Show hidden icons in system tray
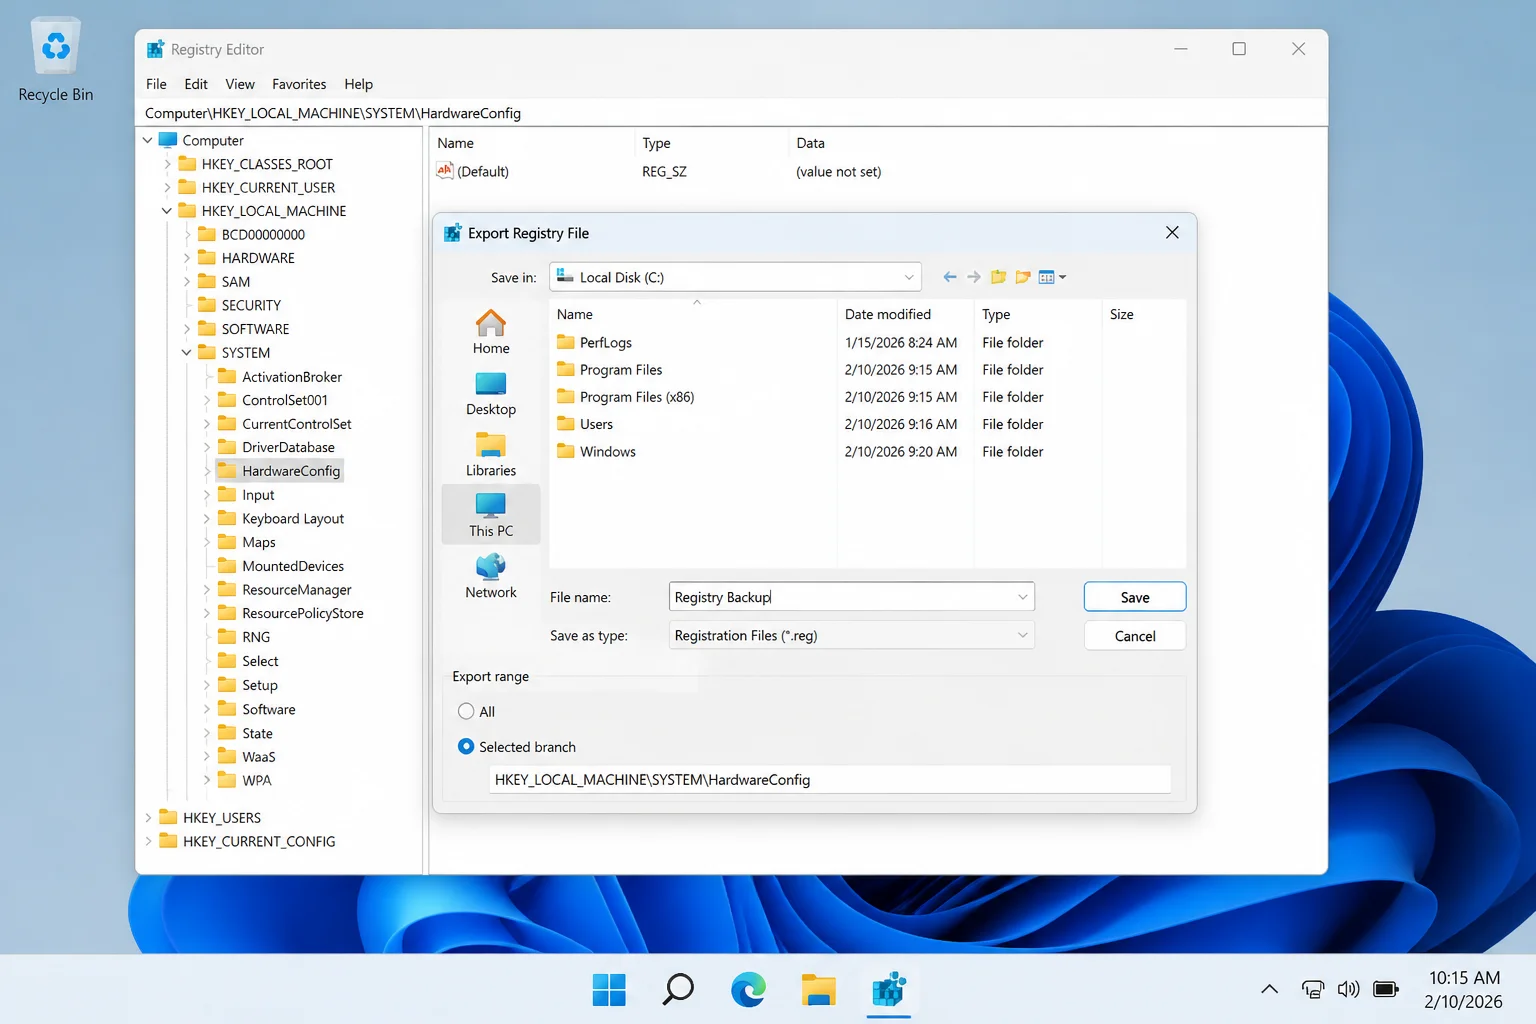 1269,989
